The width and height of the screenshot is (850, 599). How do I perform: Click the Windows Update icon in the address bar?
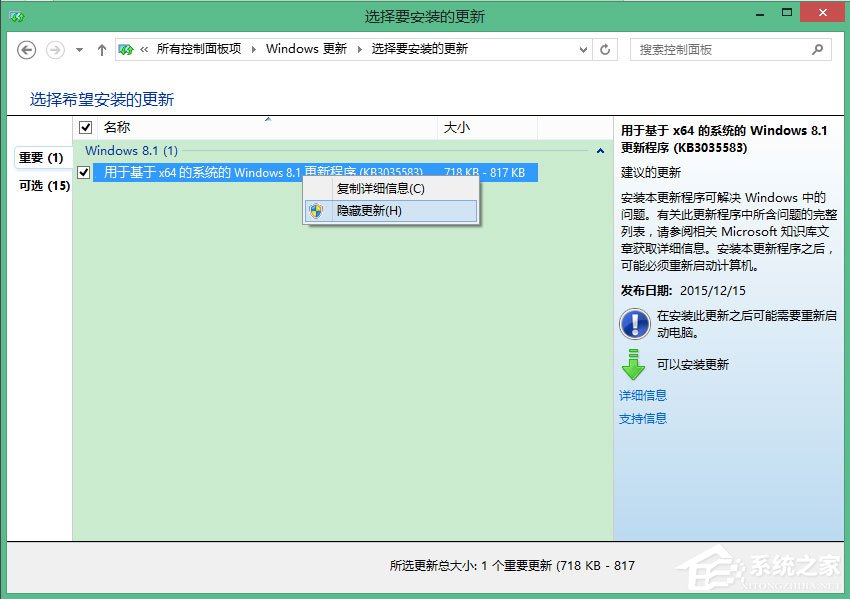point(127,47)
